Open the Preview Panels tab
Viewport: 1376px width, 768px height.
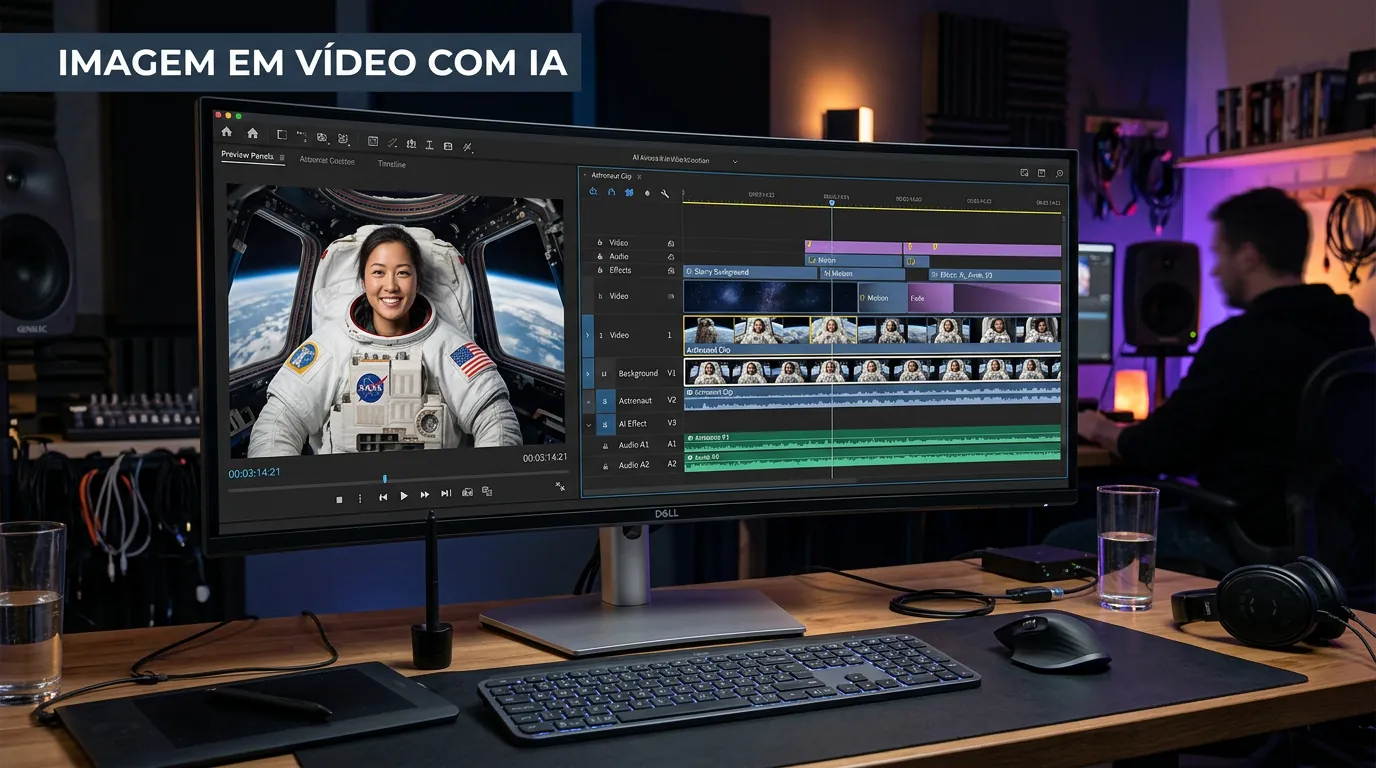pos(247,155)
